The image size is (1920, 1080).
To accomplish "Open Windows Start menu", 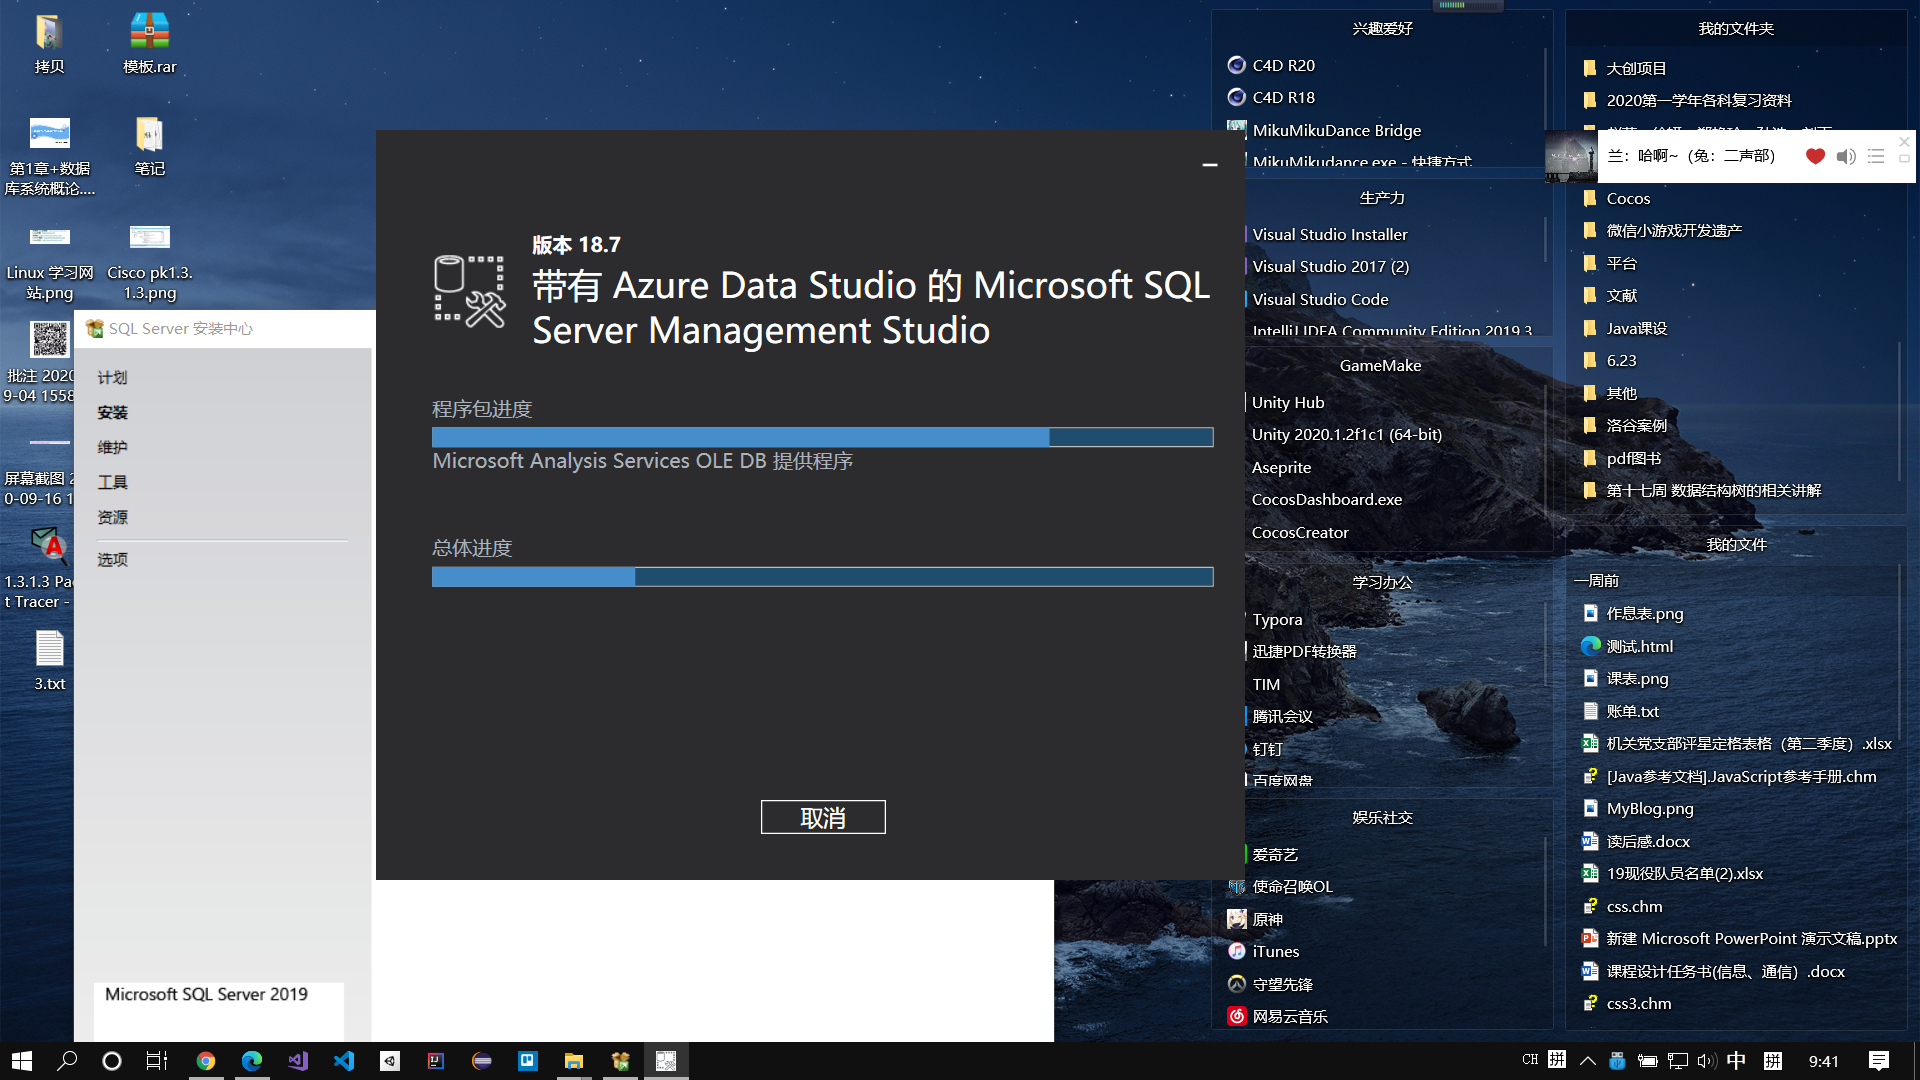I will [x=22, y=1060].
